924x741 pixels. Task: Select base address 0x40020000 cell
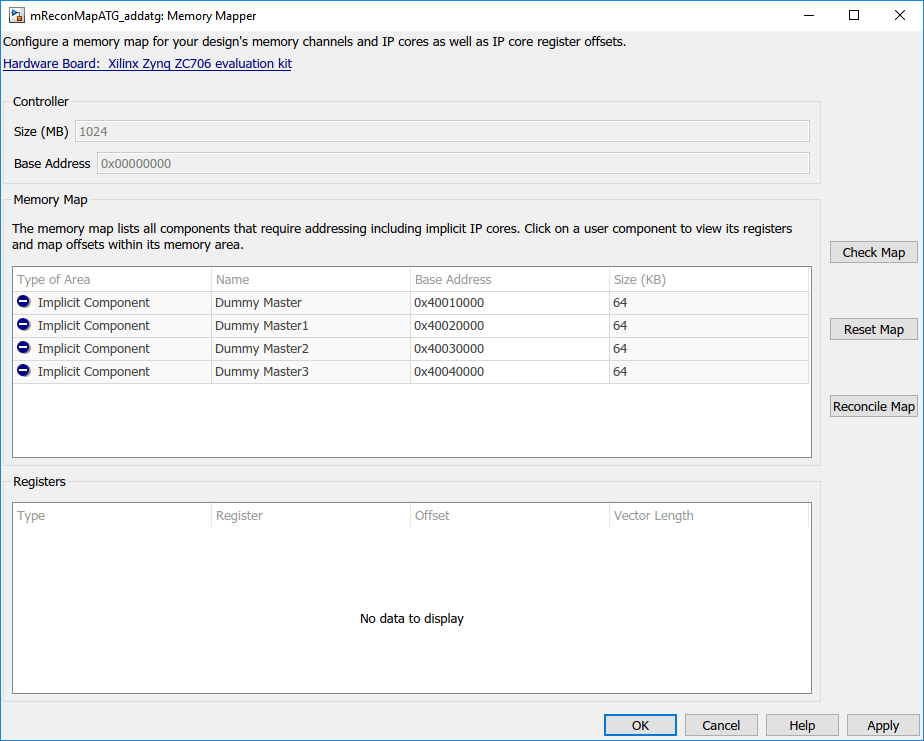510,325
